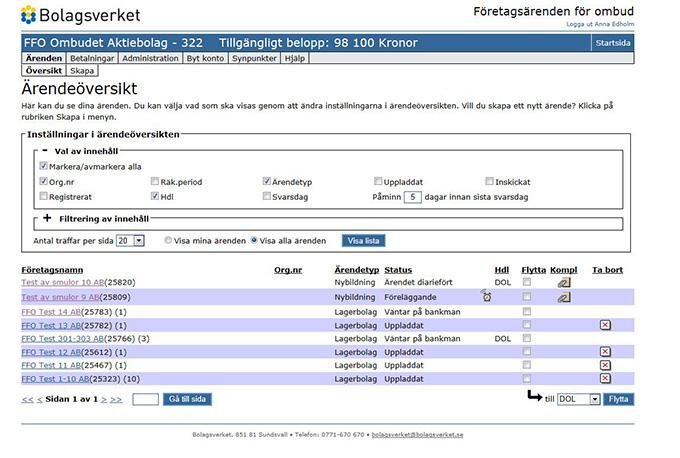Select Visa alla ärenden radio button
680x458 pixels.
(254, 240)
